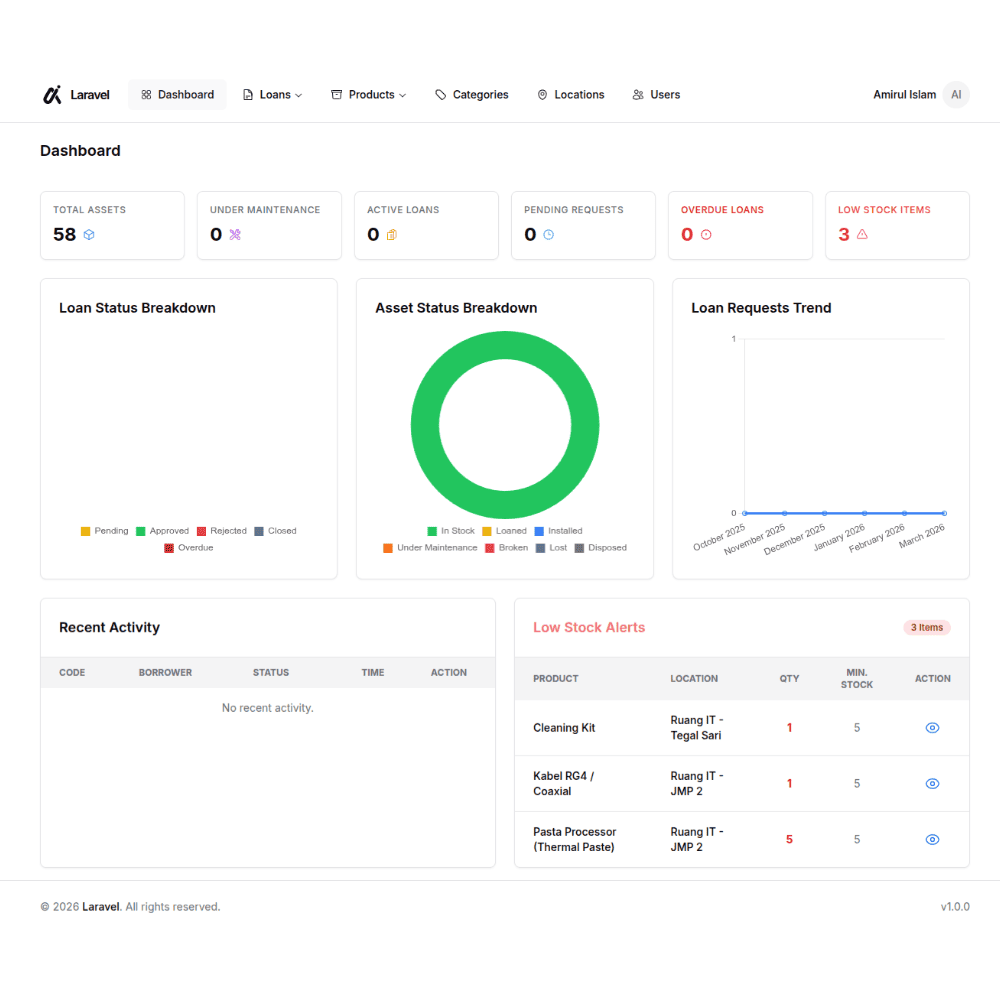
Task: Click the Laravel logo icon
Action: coord(52,95)
